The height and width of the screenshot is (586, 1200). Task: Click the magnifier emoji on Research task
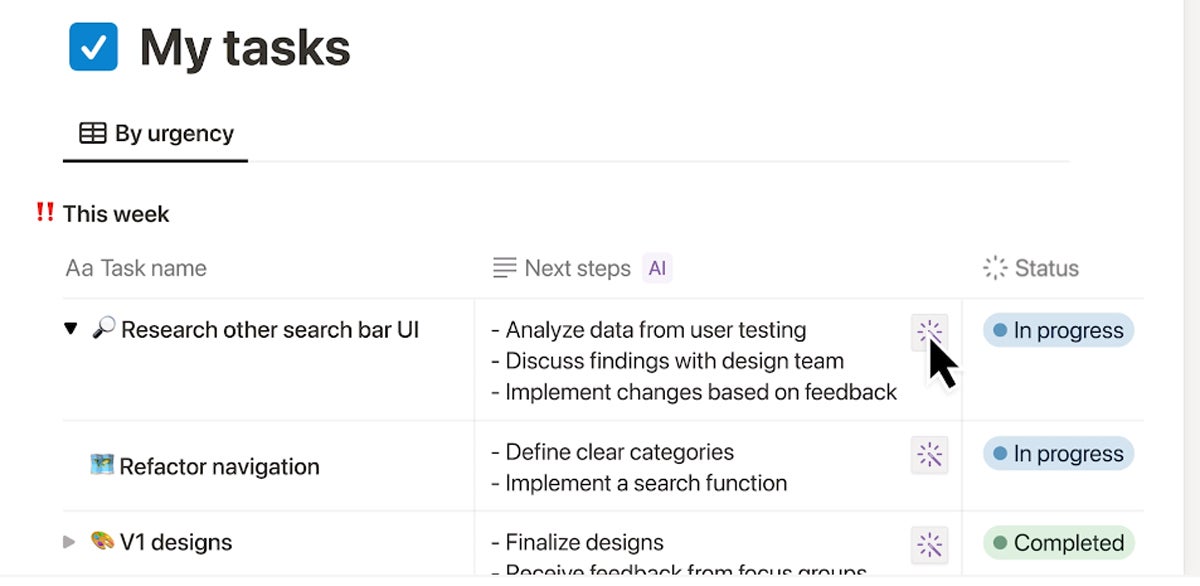[x=103, y=328]
